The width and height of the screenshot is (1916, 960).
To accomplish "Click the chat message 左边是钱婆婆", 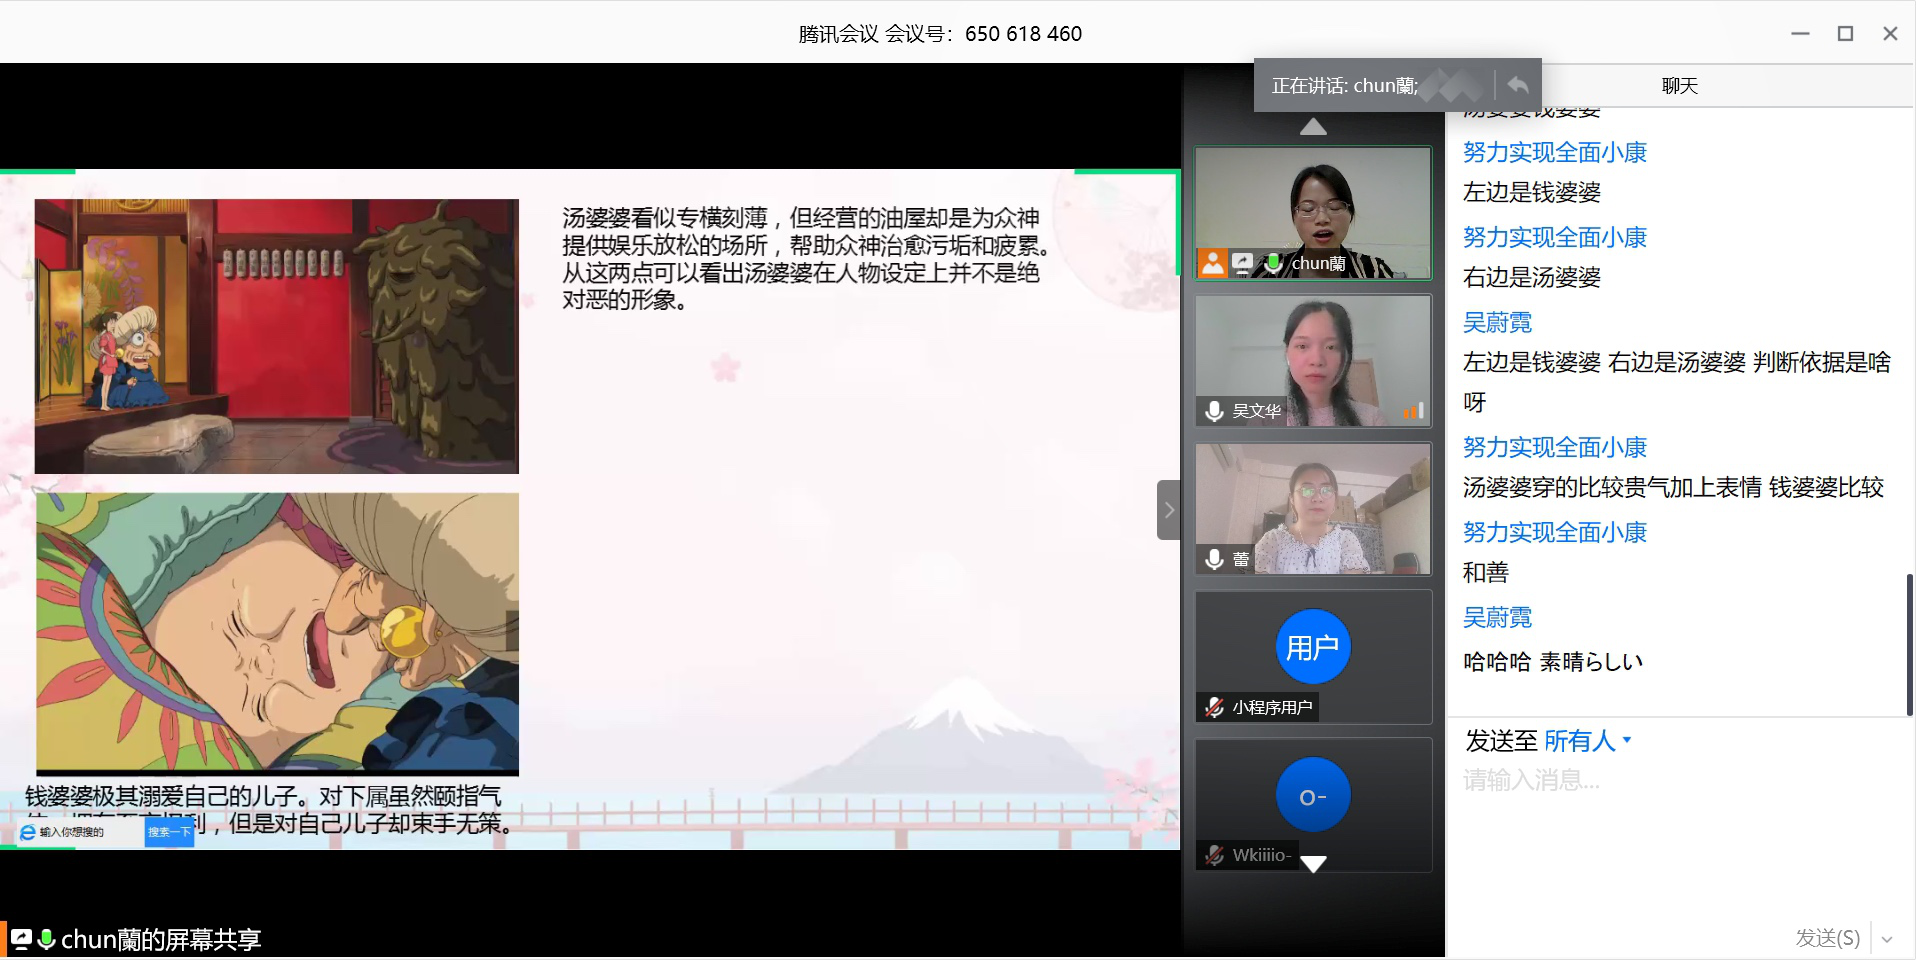I will (1532, 192).
